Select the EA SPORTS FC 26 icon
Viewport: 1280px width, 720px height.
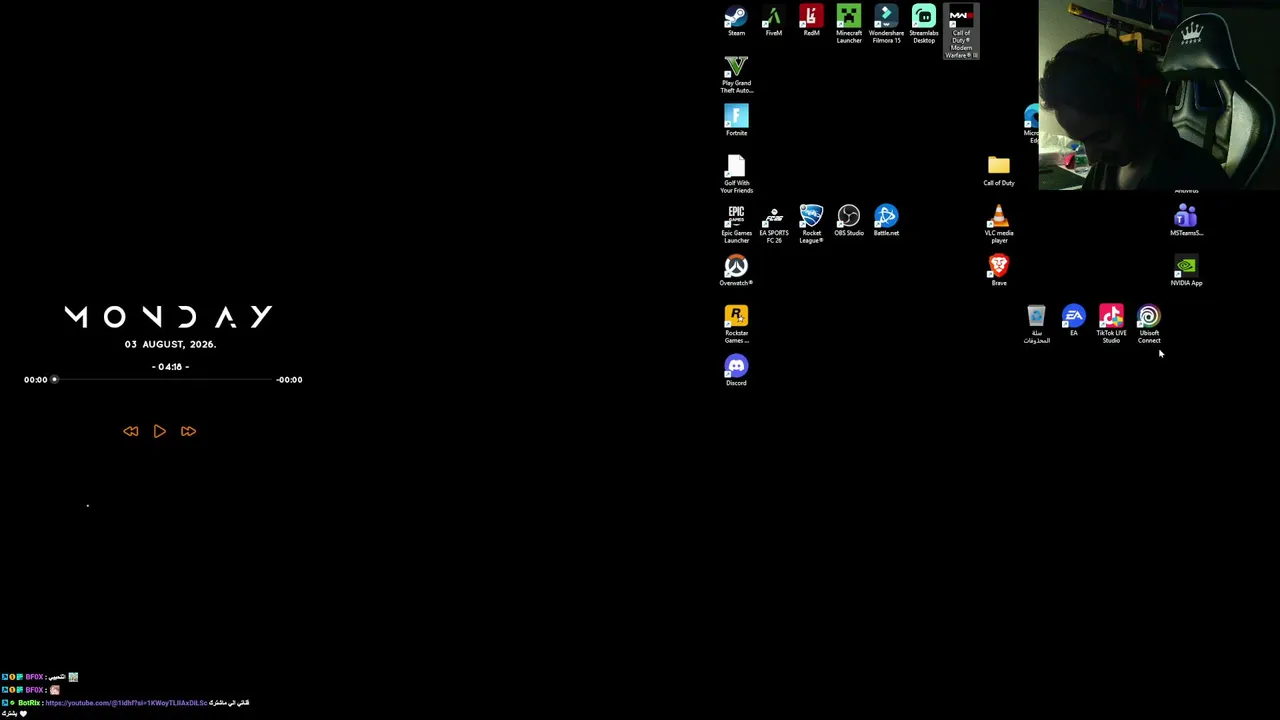(x=773, y=225)
